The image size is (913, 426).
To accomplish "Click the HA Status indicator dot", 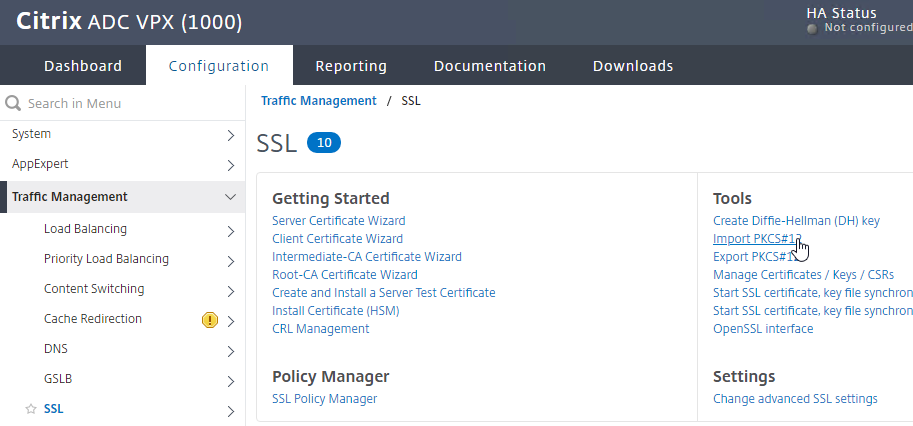I will click(x=812, y=29).
